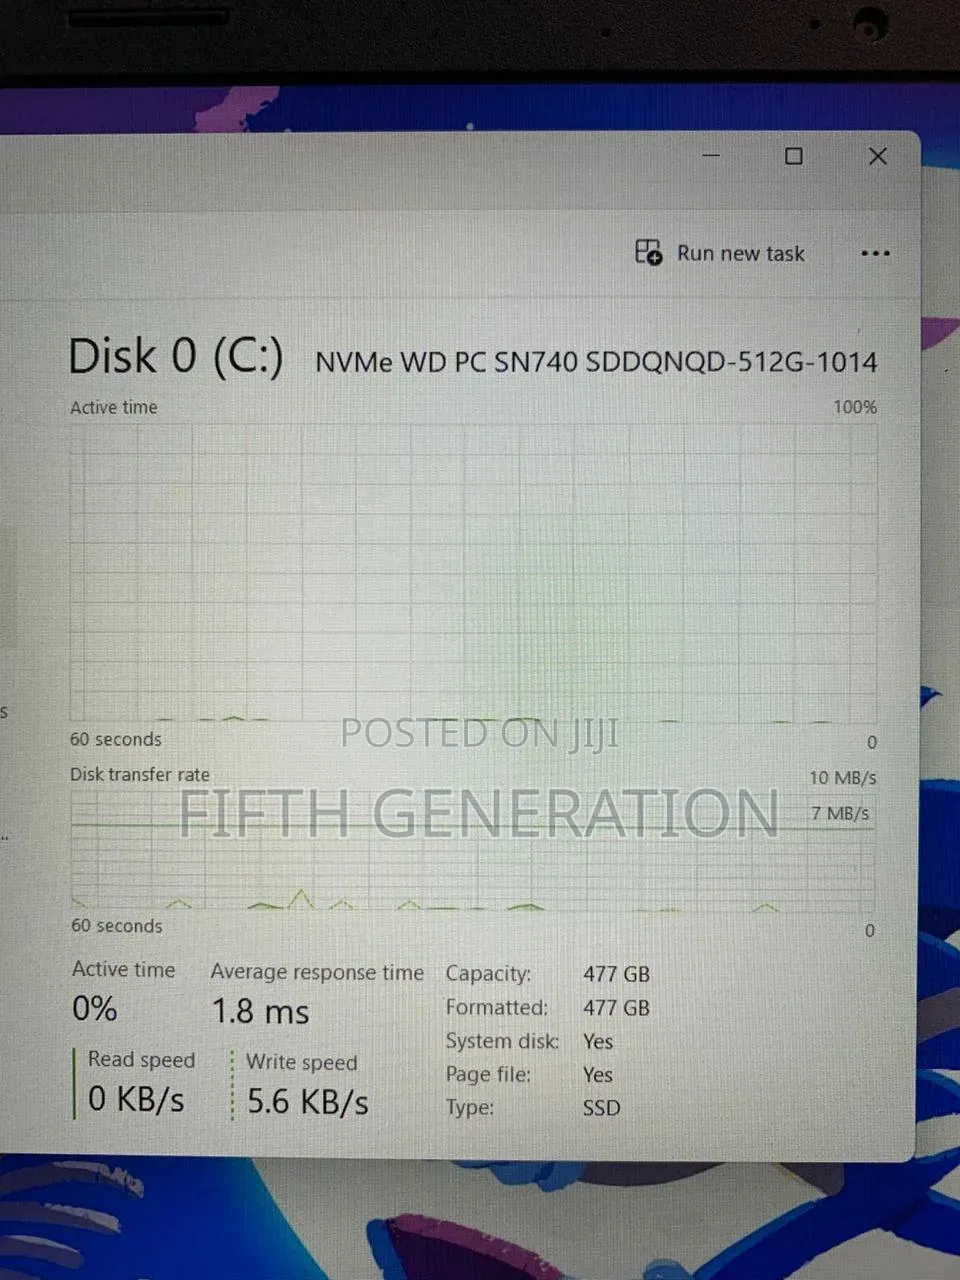This screenshot has height=1280, width=960.
Task: Click the Type SSD value
Action: pos(601,1108)
